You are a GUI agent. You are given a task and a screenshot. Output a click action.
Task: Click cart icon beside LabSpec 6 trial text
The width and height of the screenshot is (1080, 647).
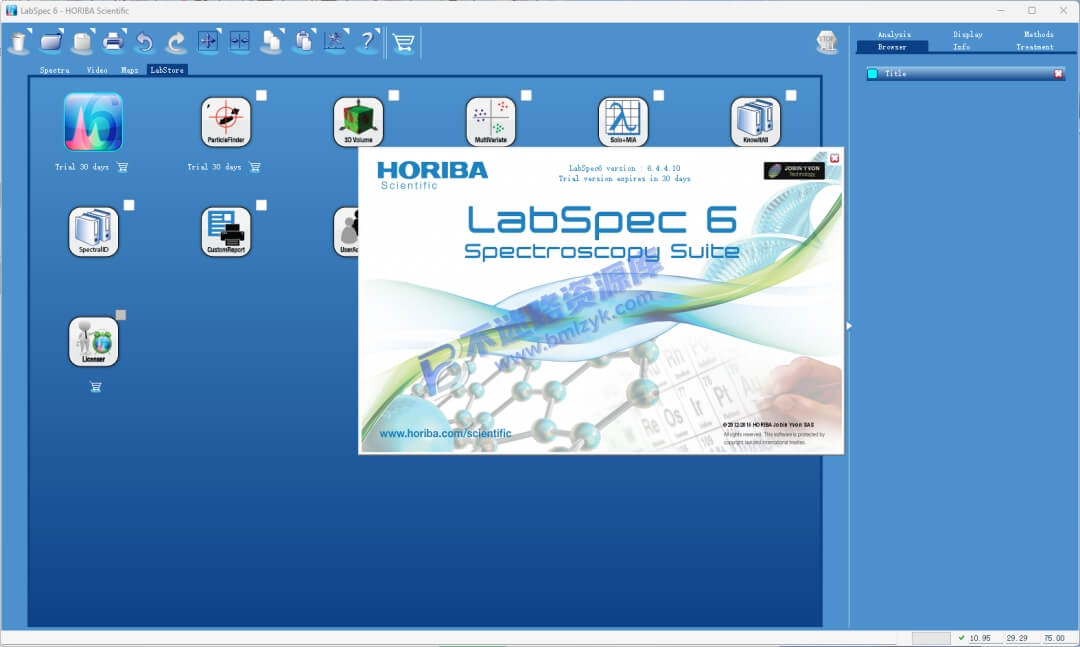122,167
